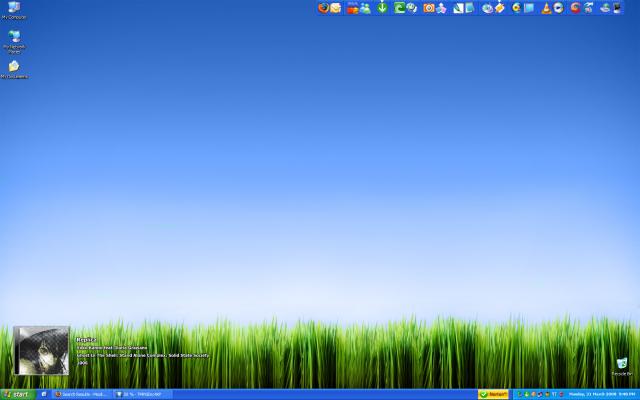Click the song title above the artist line
Screen dimensions: 640x400
pos(86,340)
